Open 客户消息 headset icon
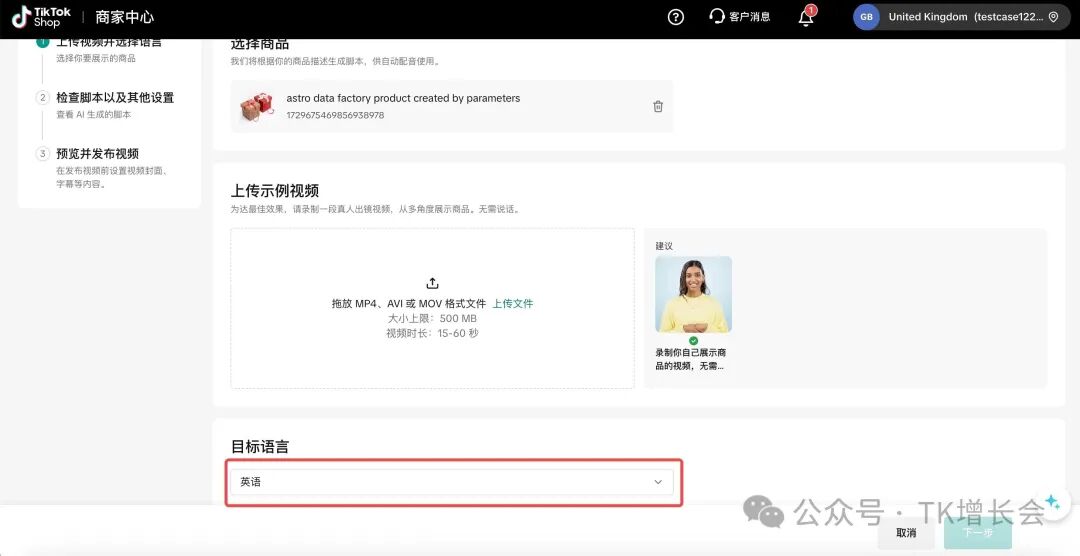 tap(717, 17)
